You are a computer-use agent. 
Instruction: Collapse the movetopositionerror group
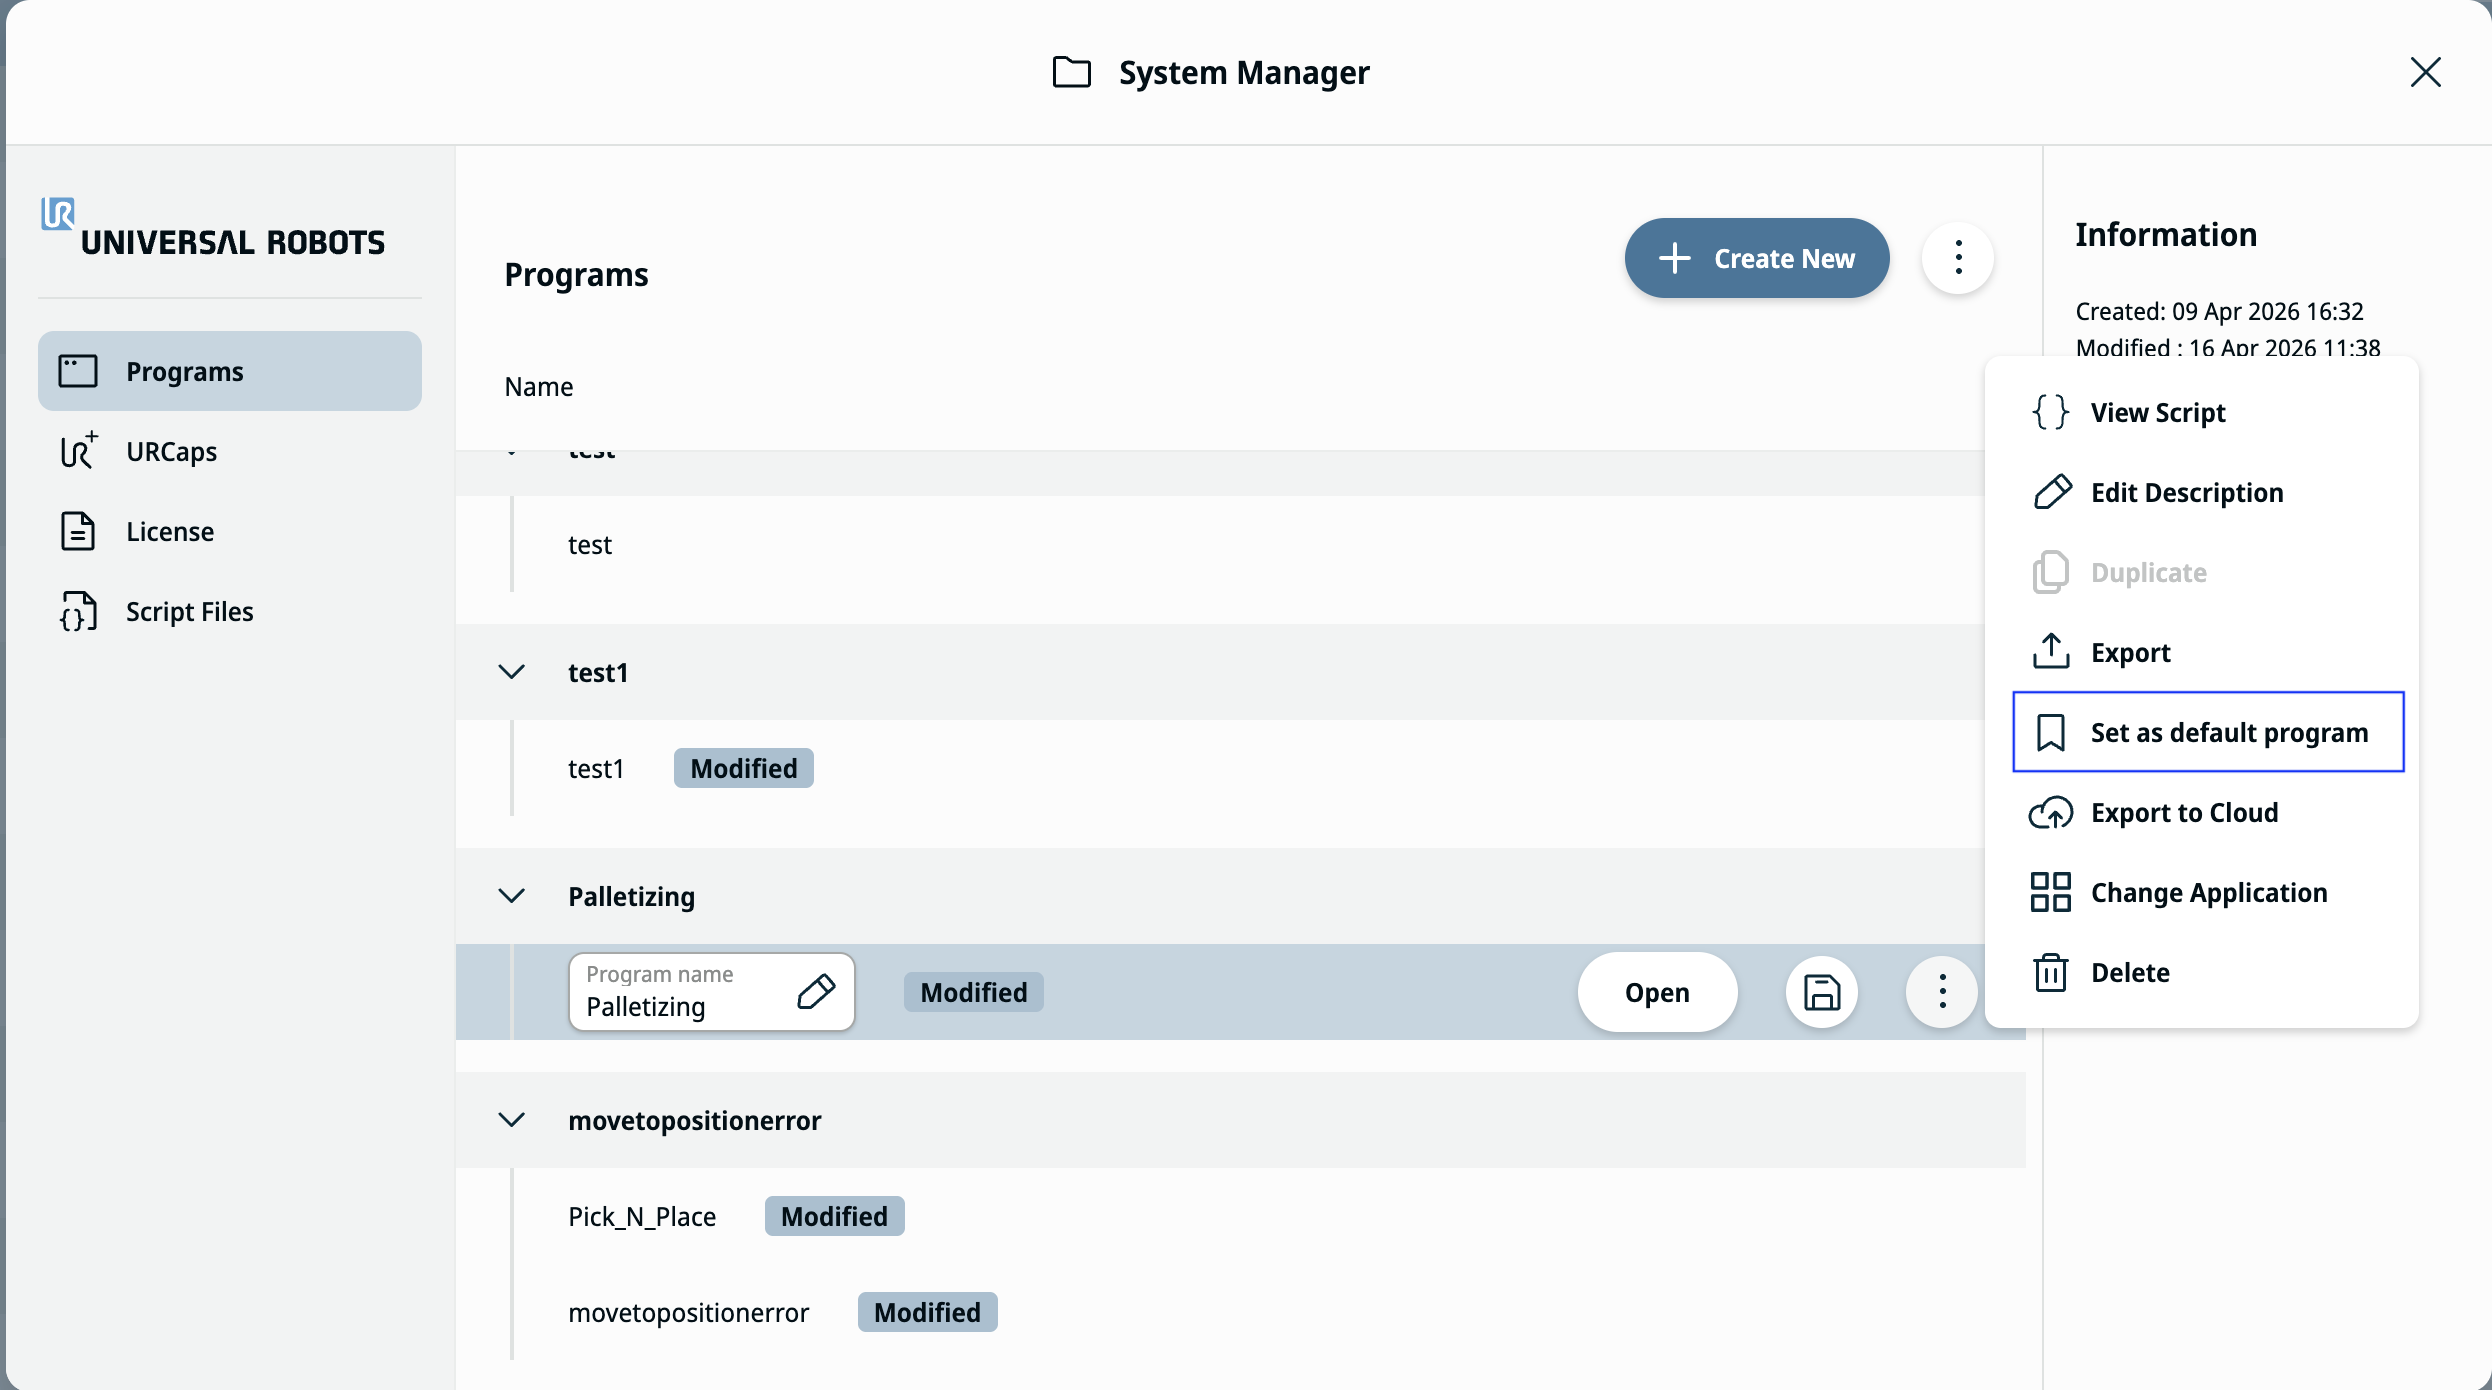511,1120
